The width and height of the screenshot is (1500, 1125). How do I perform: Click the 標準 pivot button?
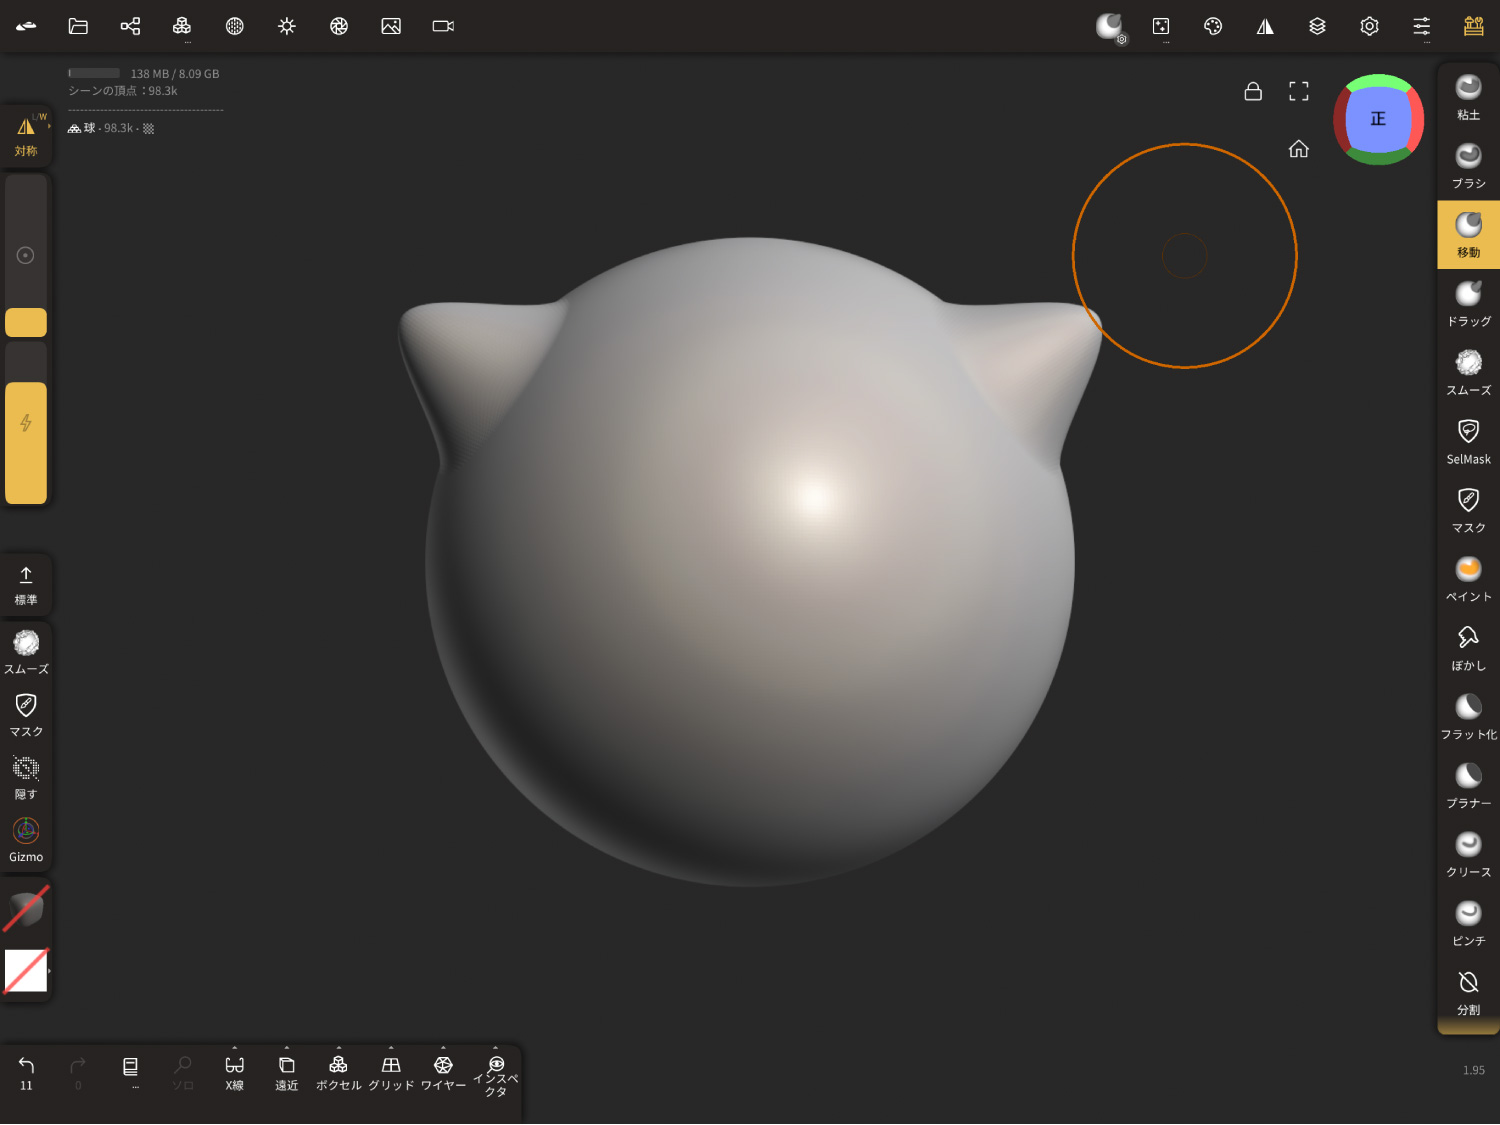[26, 585]
